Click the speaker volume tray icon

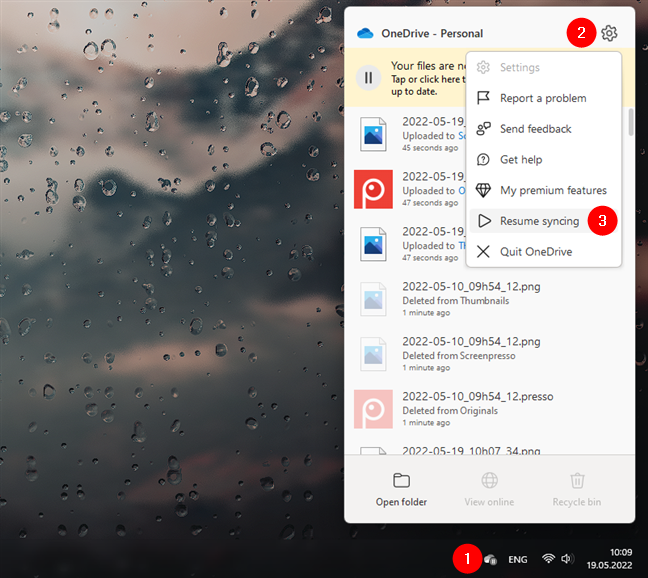pyautogui.click(x=567, y=559)
